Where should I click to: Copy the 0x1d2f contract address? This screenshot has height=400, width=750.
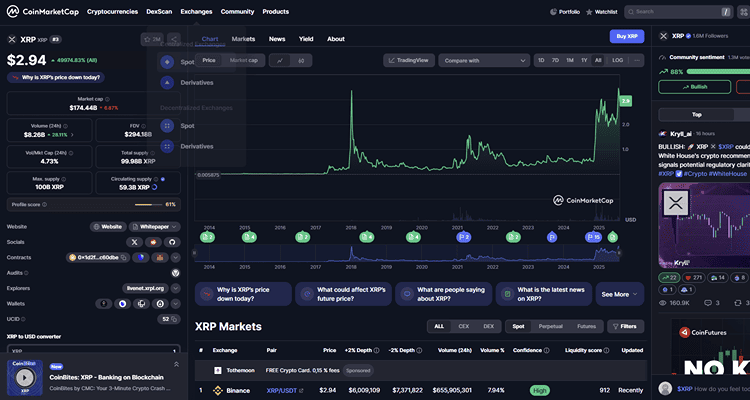click(x=123, y=257)
